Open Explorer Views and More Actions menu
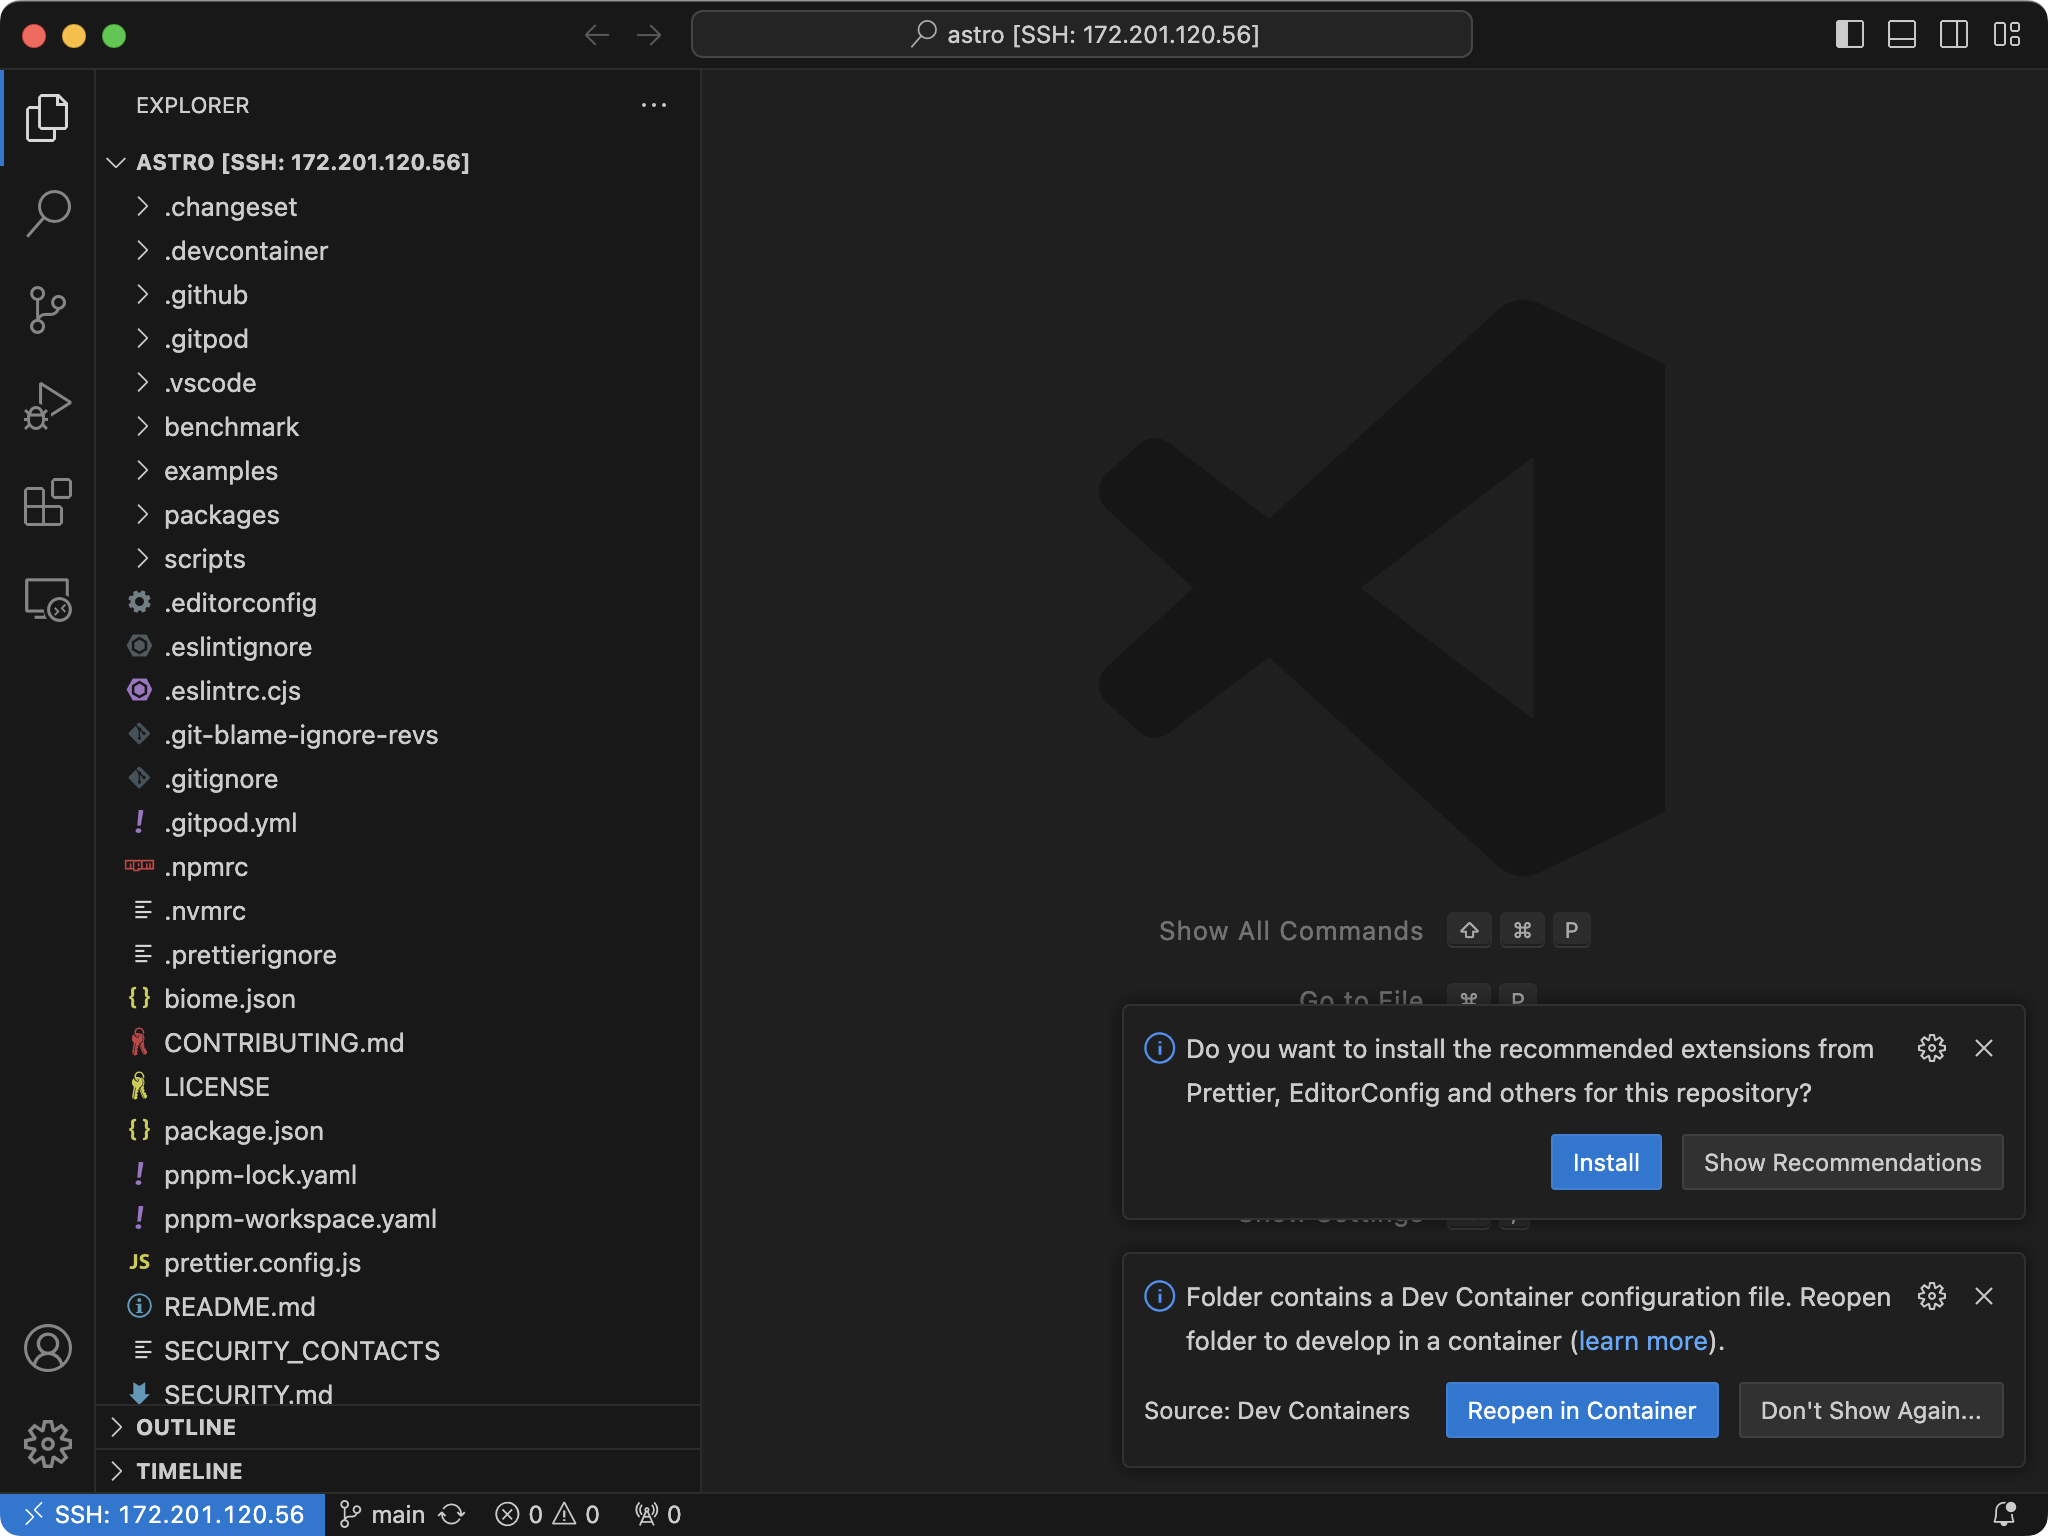Screen dimensions: 2048x1536 tap(654, 105)
